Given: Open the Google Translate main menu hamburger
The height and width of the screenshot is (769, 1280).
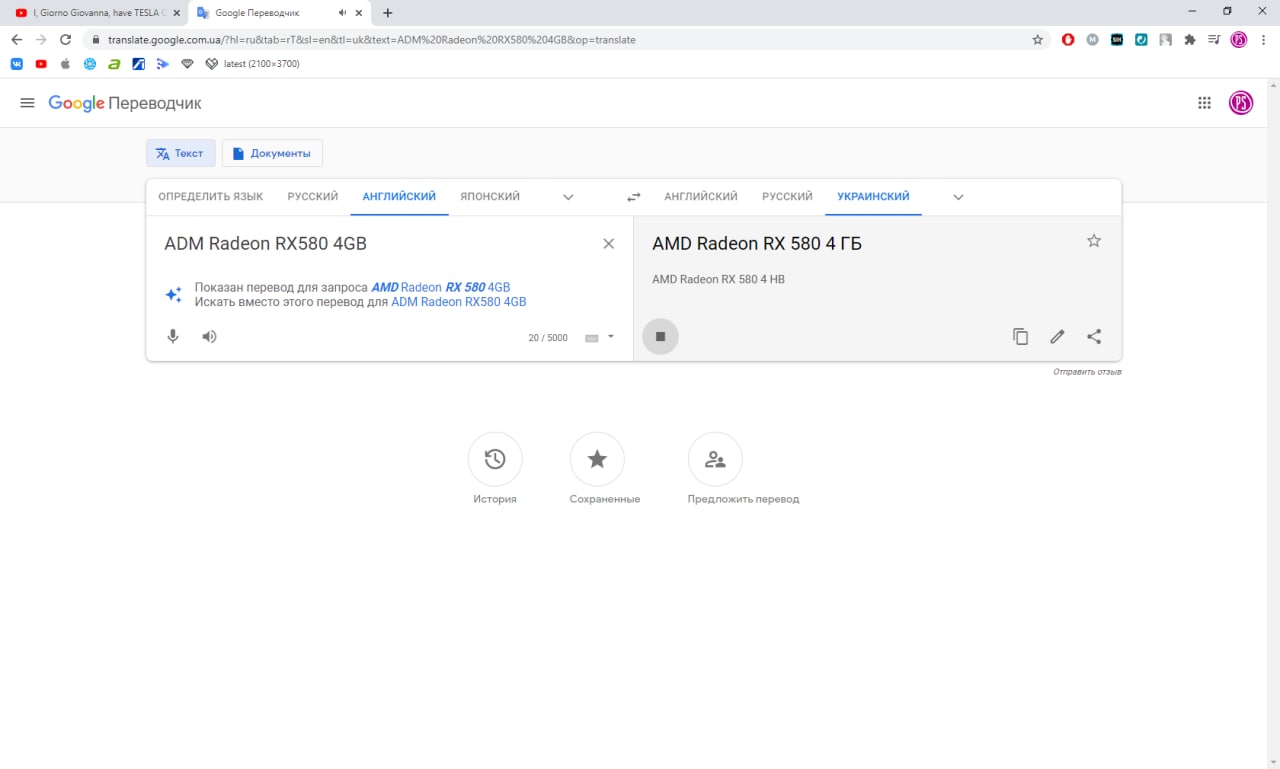Looking at the screenshot, I should point(27,103).
